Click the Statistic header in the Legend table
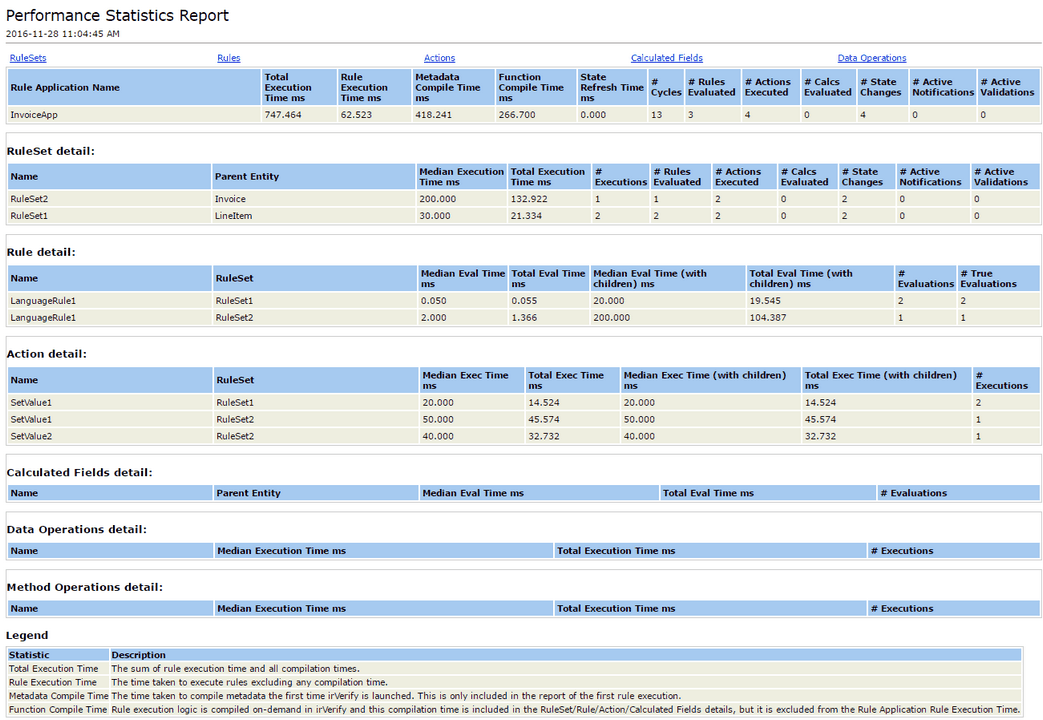 [x=29, y=655]
